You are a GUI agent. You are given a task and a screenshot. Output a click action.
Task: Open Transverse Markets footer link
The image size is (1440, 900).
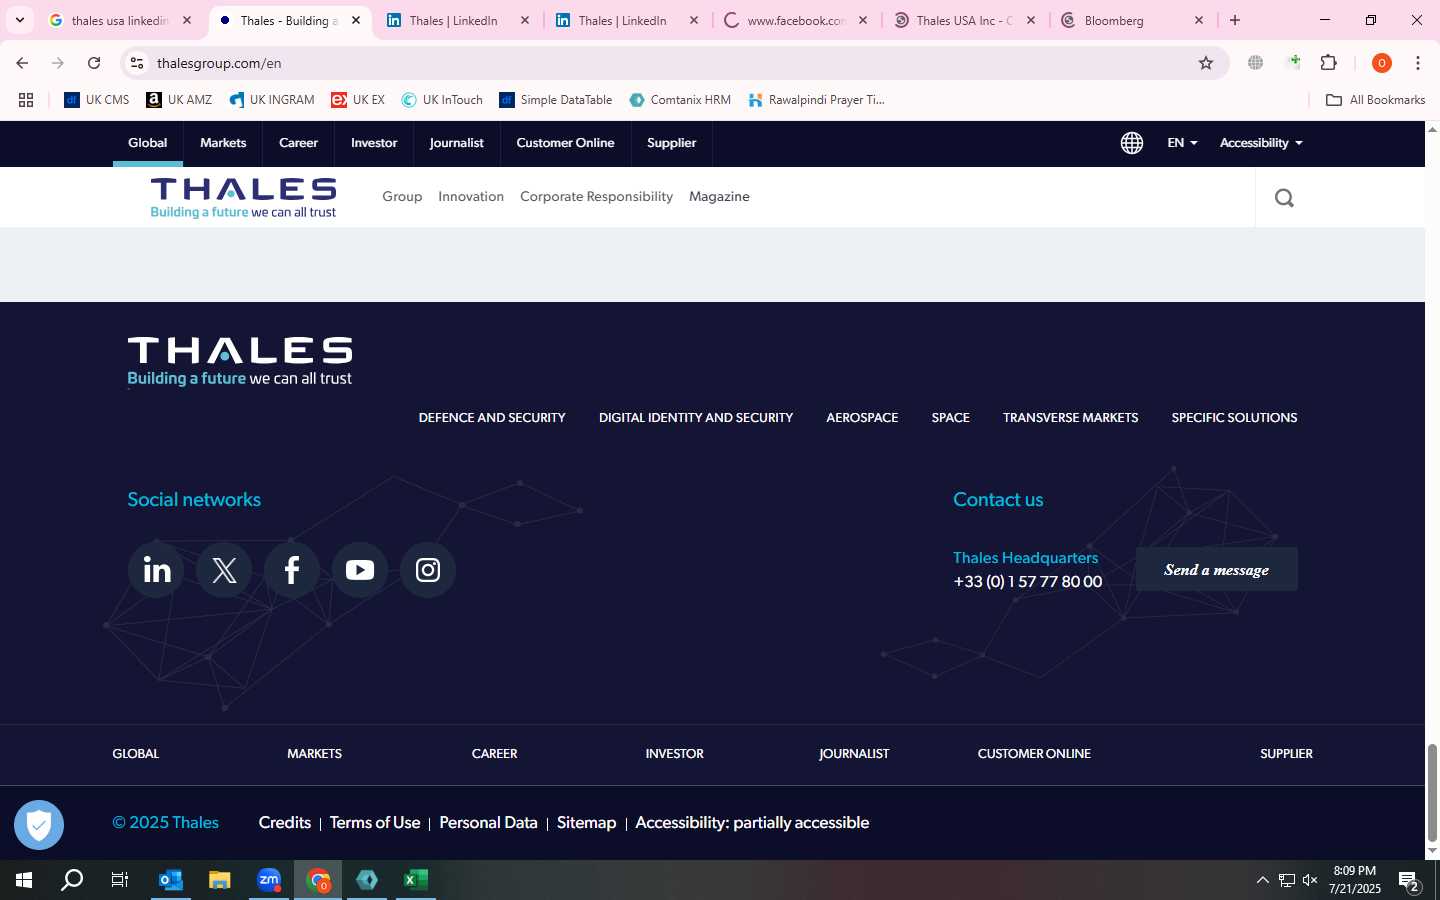pos(1070,418)
